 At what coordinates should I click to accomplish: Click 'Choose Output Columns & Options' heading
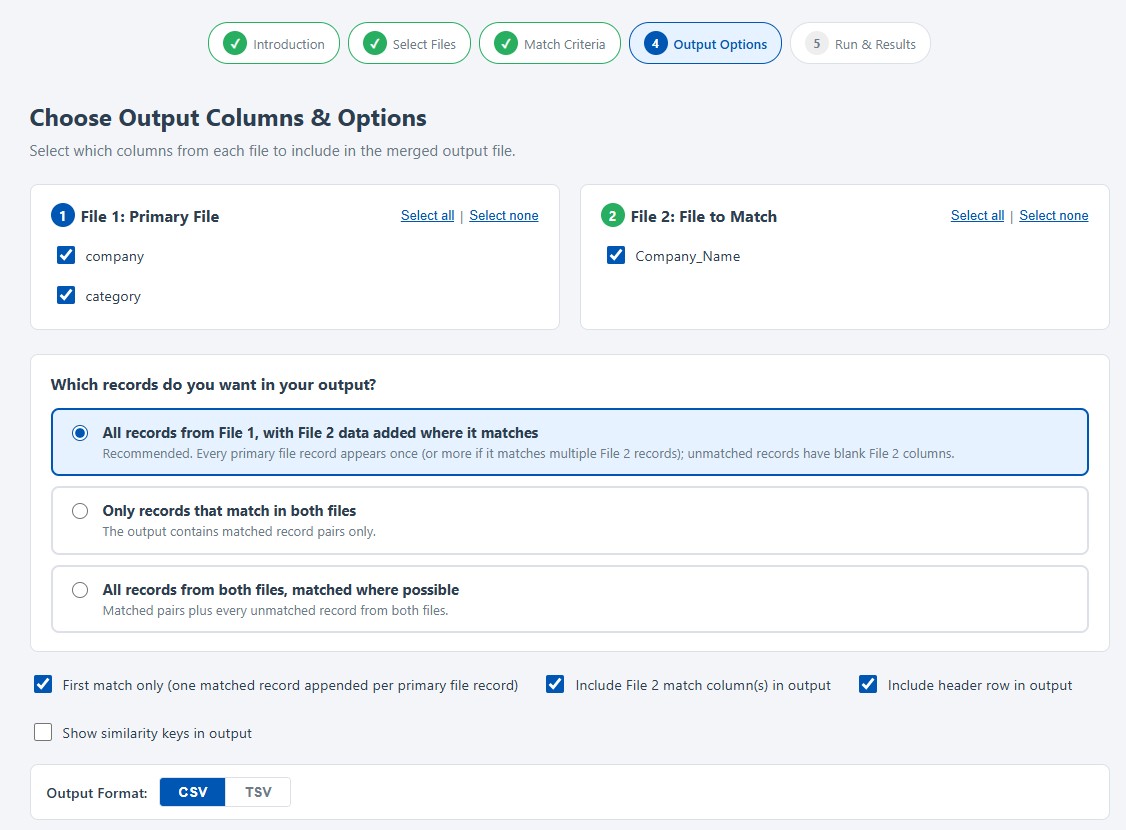coord(228,118)
